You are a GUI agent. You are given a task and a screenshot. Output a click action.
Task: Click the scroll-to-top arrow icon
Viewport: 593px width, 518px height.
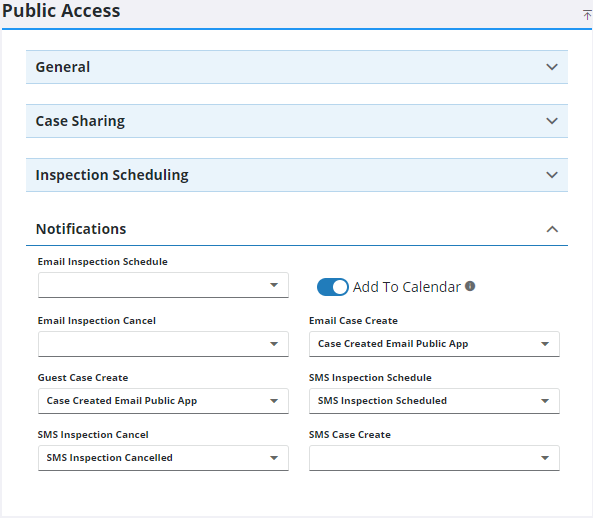click(587, 15)
